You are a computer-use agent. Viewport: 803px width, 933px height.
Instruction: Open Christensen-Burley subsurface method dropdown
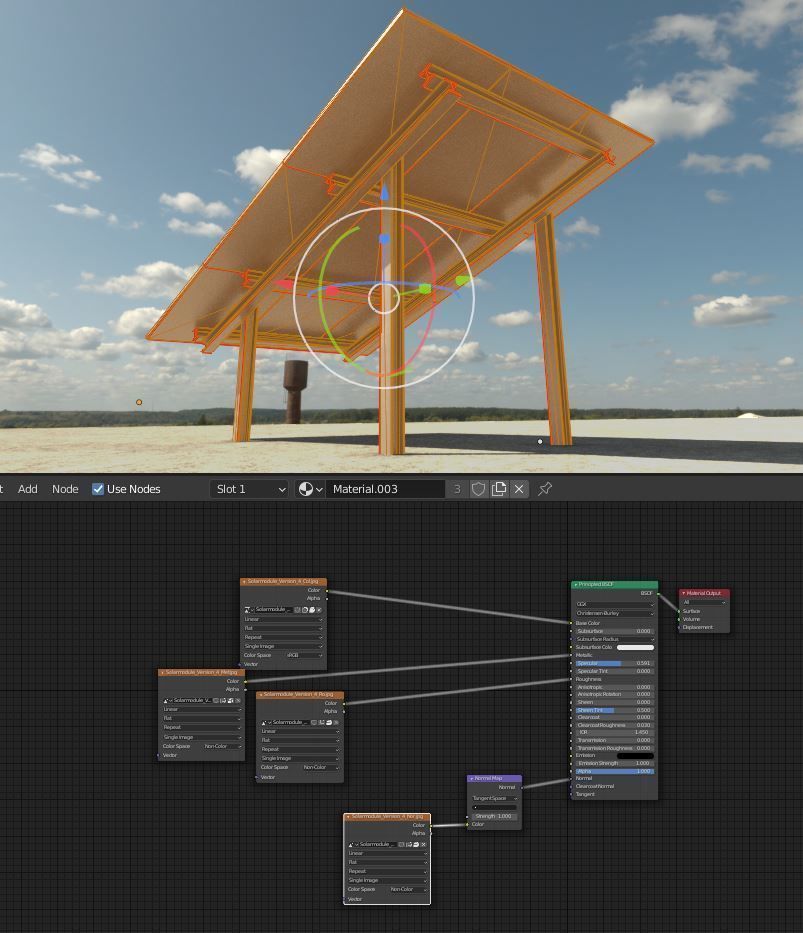click(x=615, y=613)
